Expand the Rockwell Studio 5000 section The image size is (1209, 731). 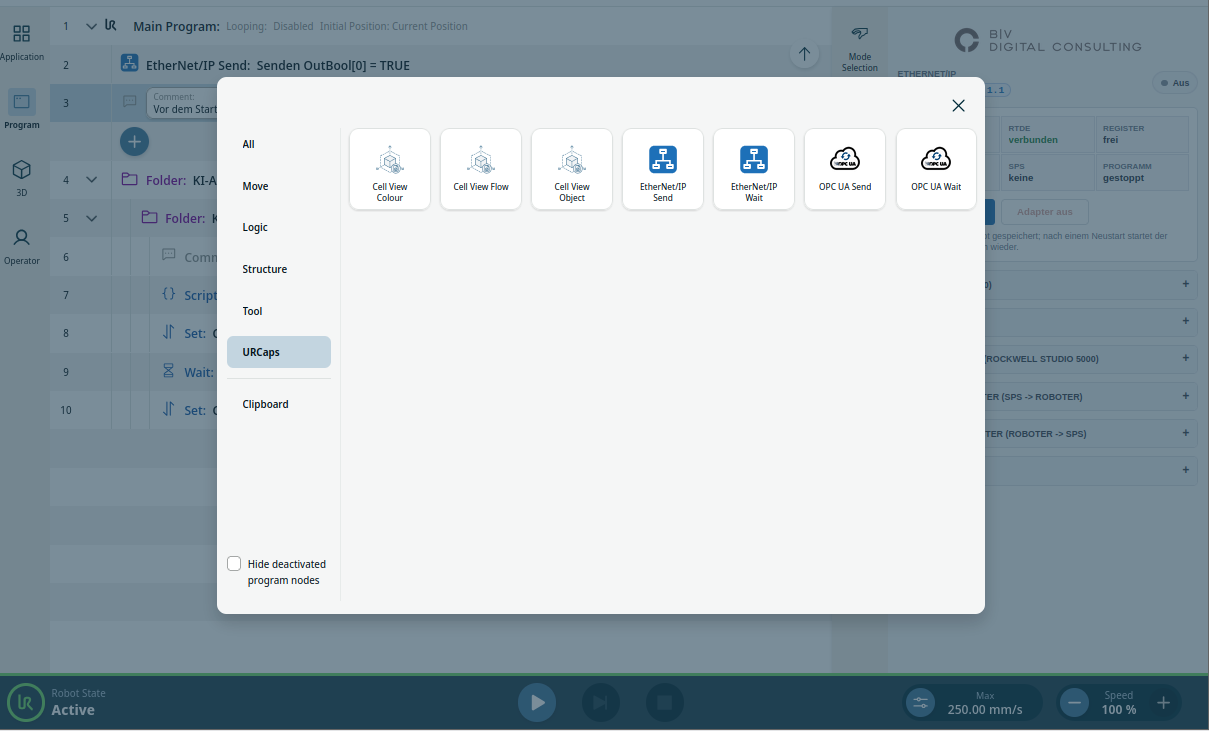[x=1092, y=359]
